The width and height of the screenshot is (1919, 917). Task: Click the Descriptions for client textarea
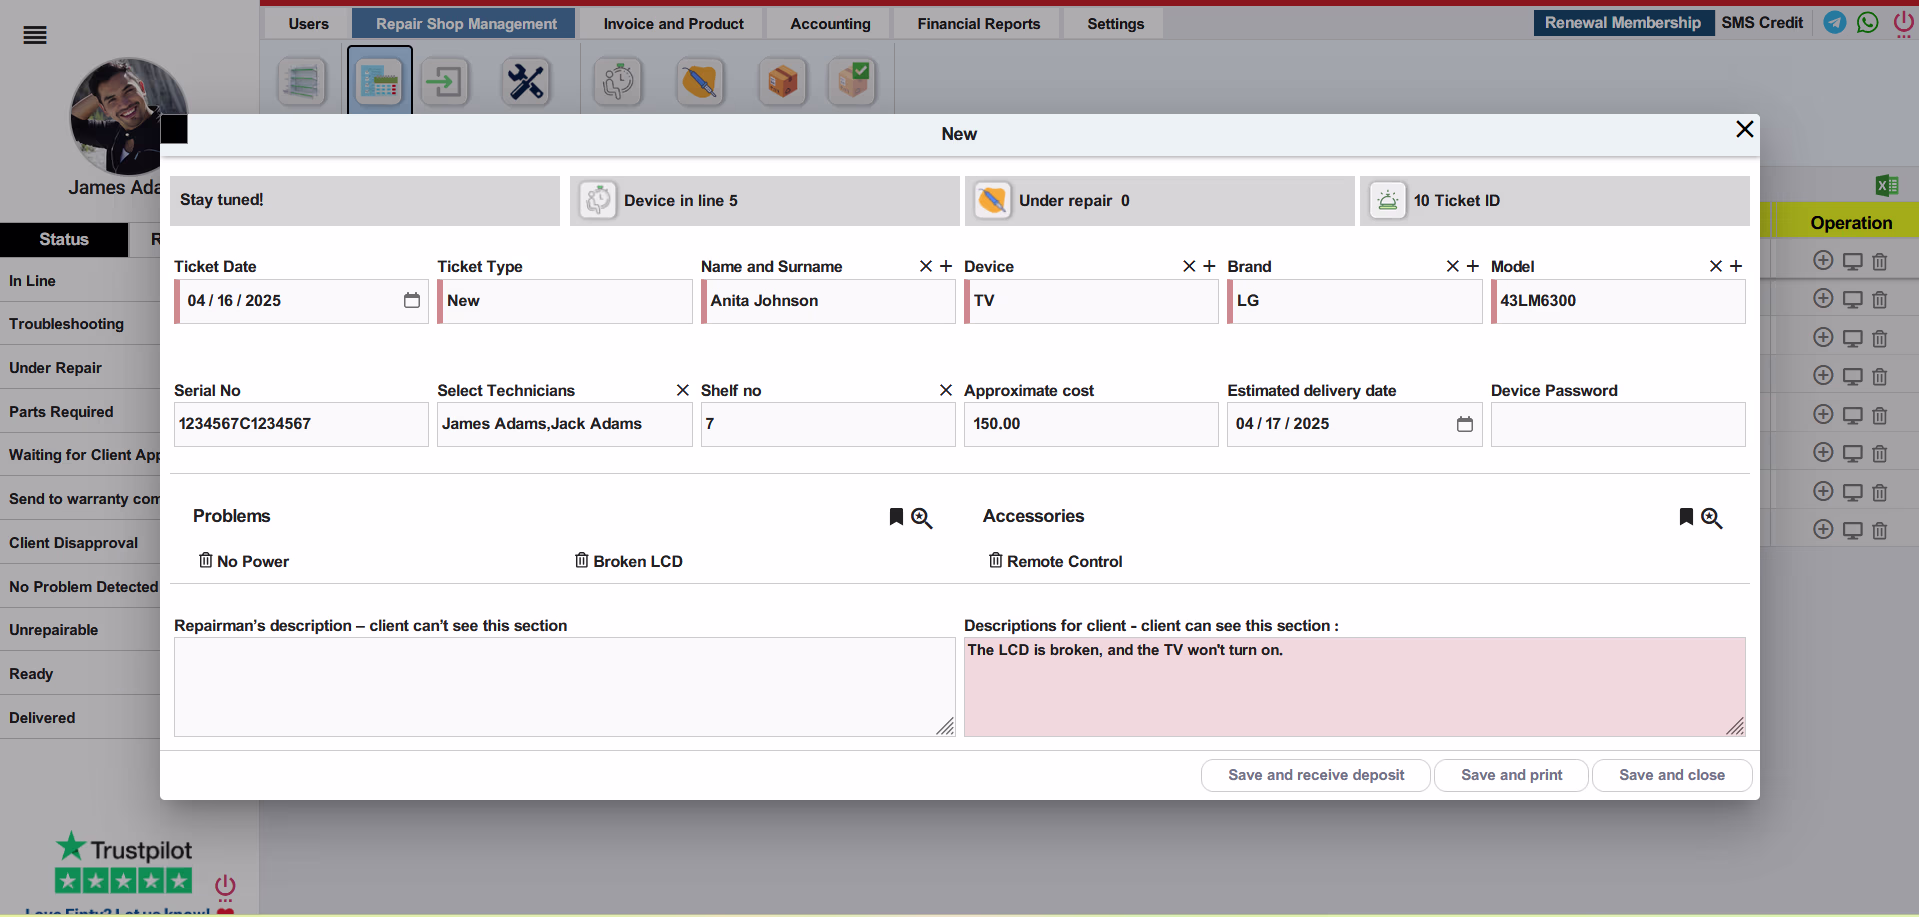pos(1355,687)
